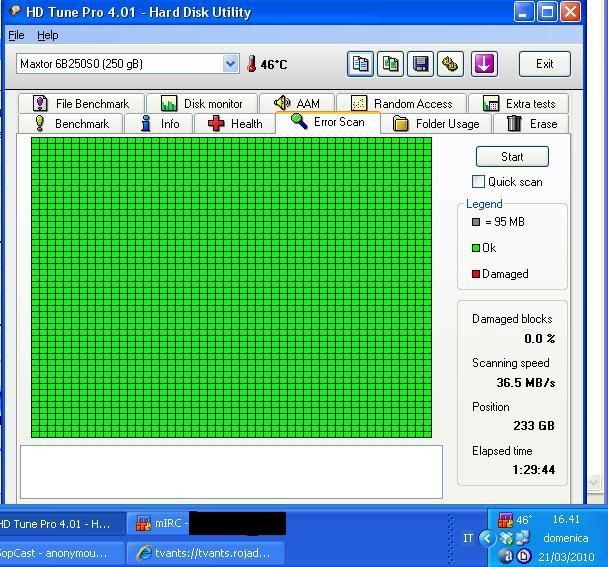The width and height of the screenshot is (608, 567).
Task: Select the Error Scan tab
Action: tap(328, 122)
